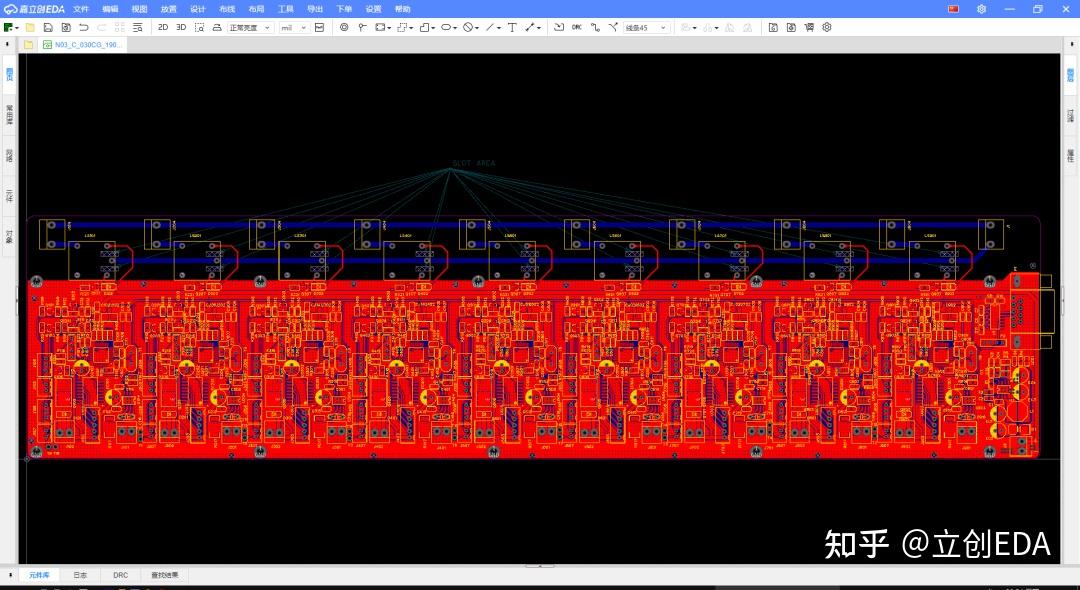
Task: Click the open folder toolbar icon
Action: pos(30,28)
